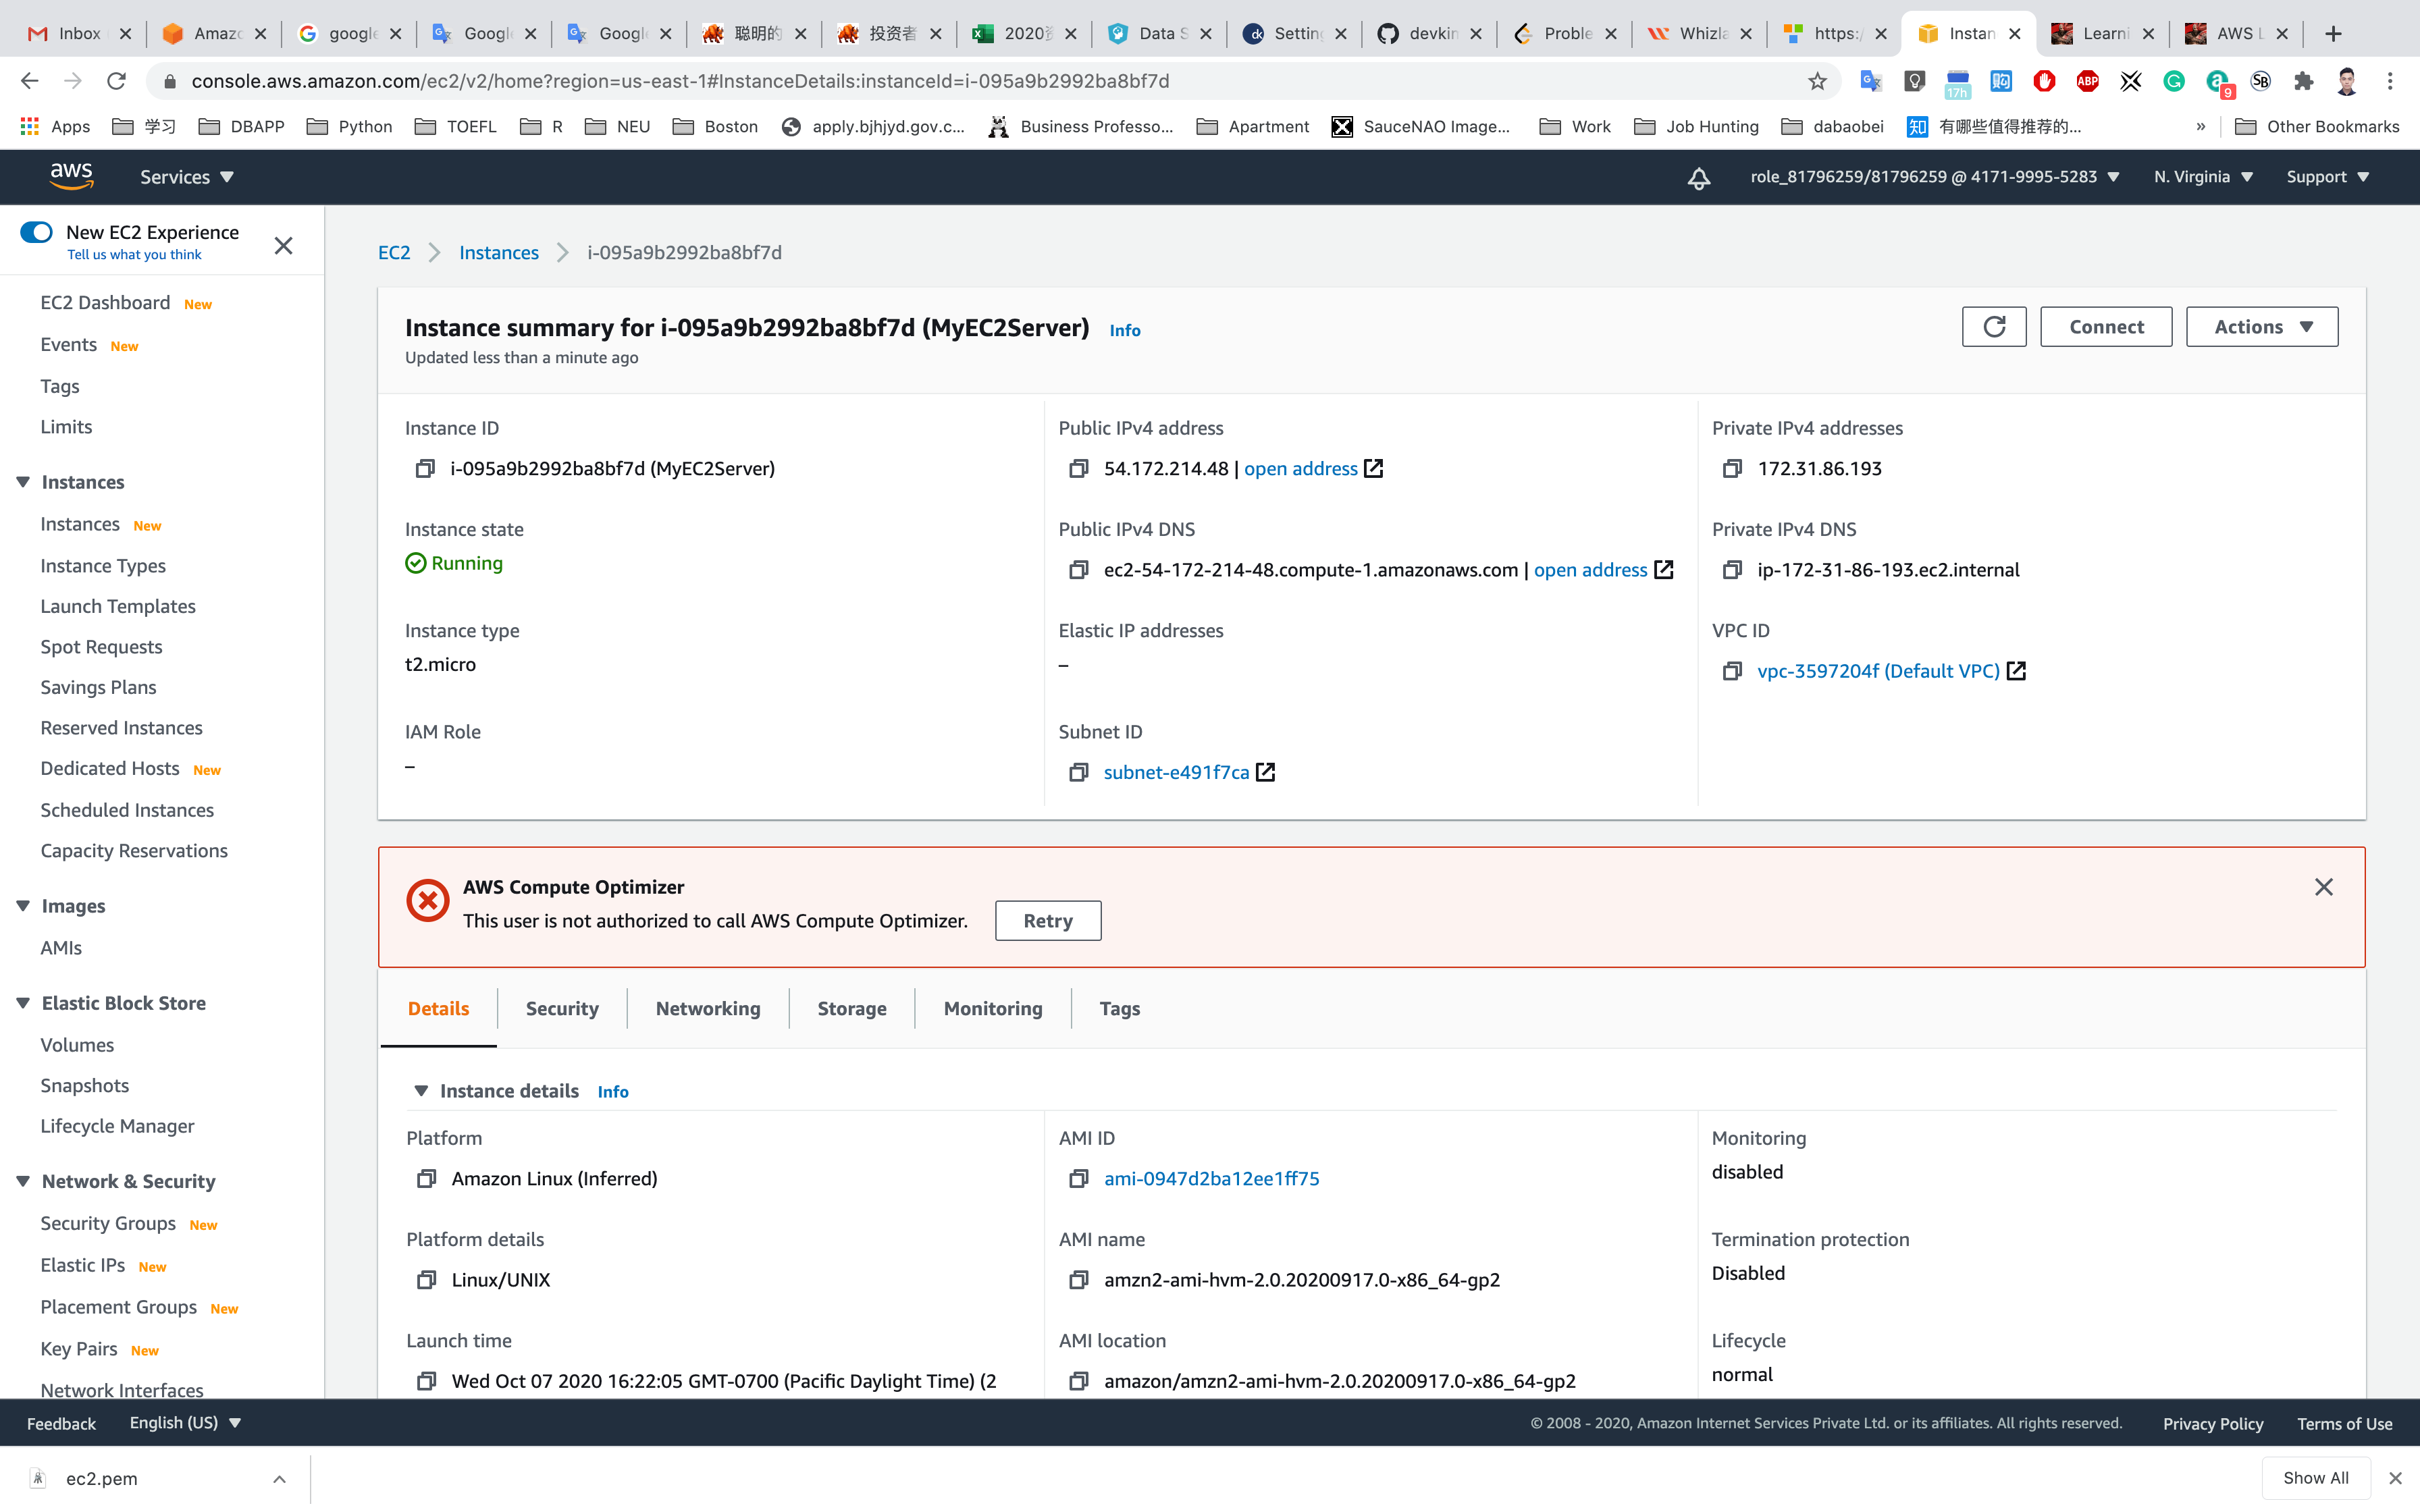This screenshot has height=1512, width=2420.
Task: Open the vpc-3597204f Default VPC link
Action: [x=1877, y=671]
